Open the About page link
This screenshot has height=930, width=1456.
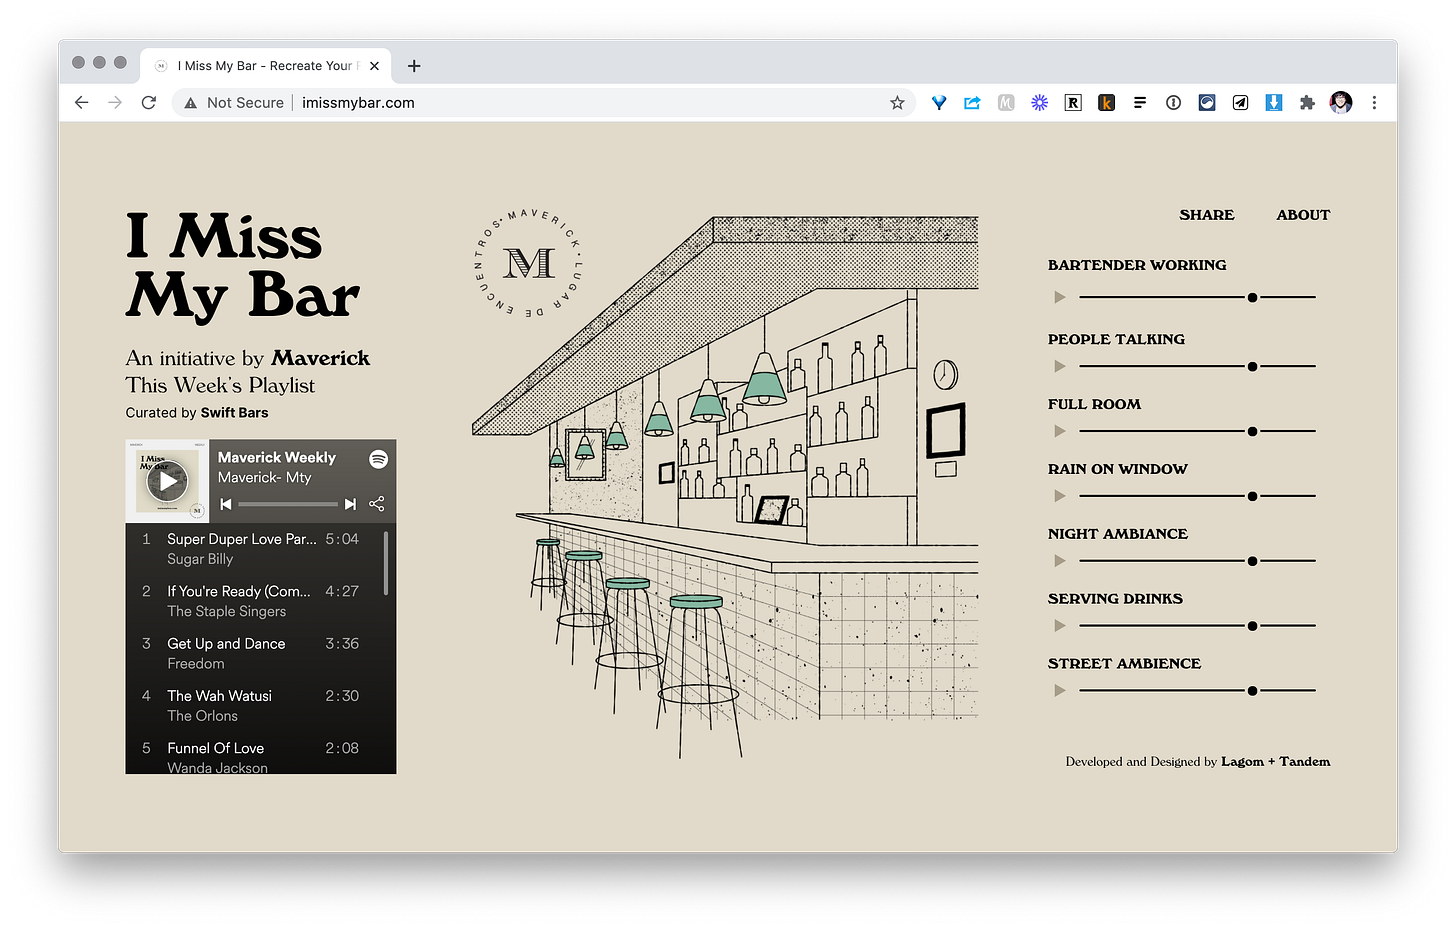[1303, 215]
